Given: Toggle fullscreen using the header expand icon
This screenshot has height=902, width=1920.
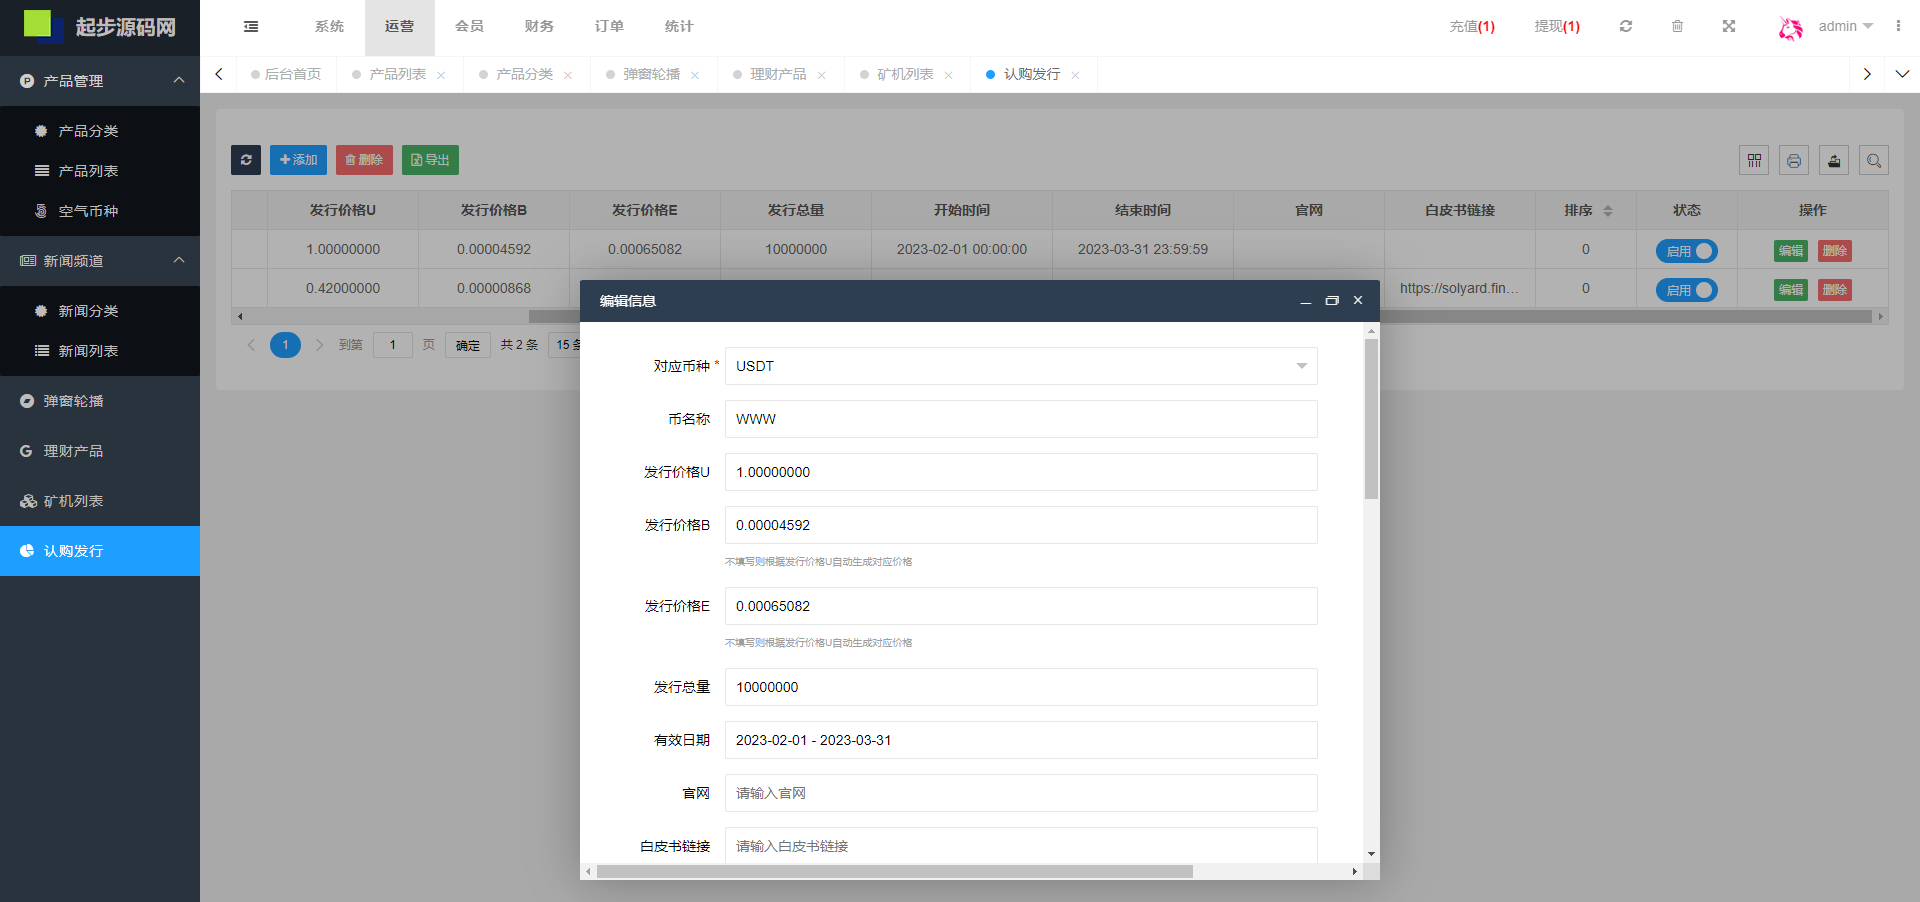Looking at the screenshot, I should (1729, 26).
